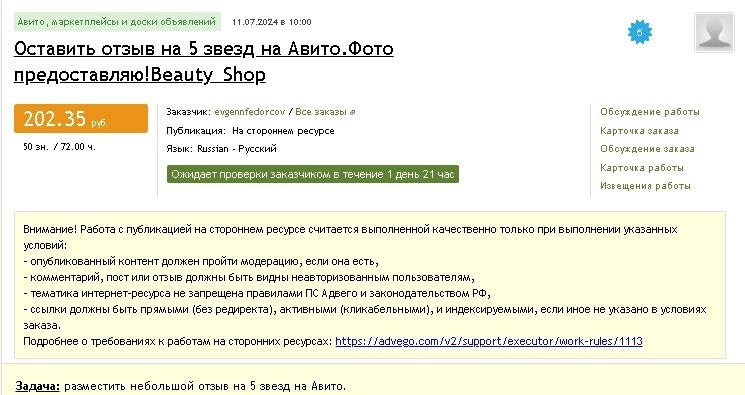
Task: Open Карточка заказа
Action: 639,131
